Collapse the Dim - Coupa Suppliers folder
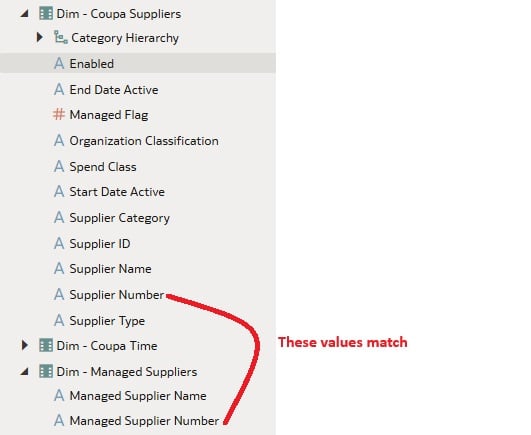Viewport: 531px width, 435px height. tap(24, 14)
